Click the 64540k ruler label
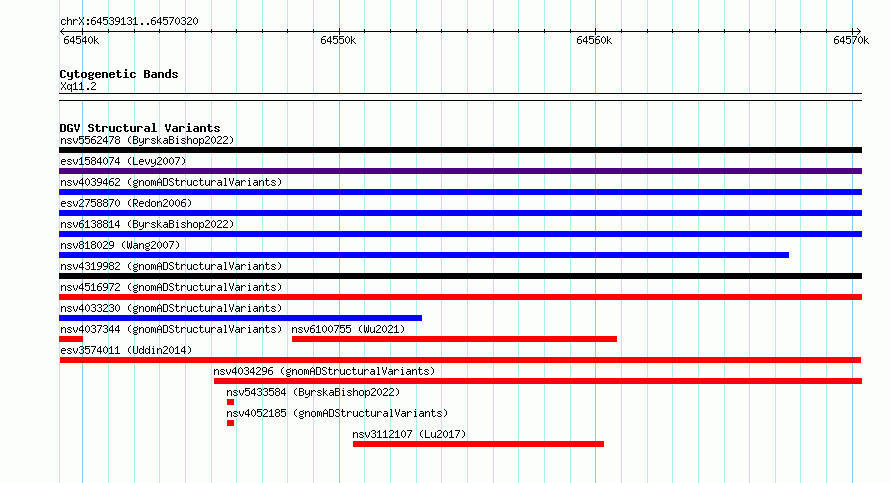Image resolution: width=890 pixels, height=483 pixels. 81,40
